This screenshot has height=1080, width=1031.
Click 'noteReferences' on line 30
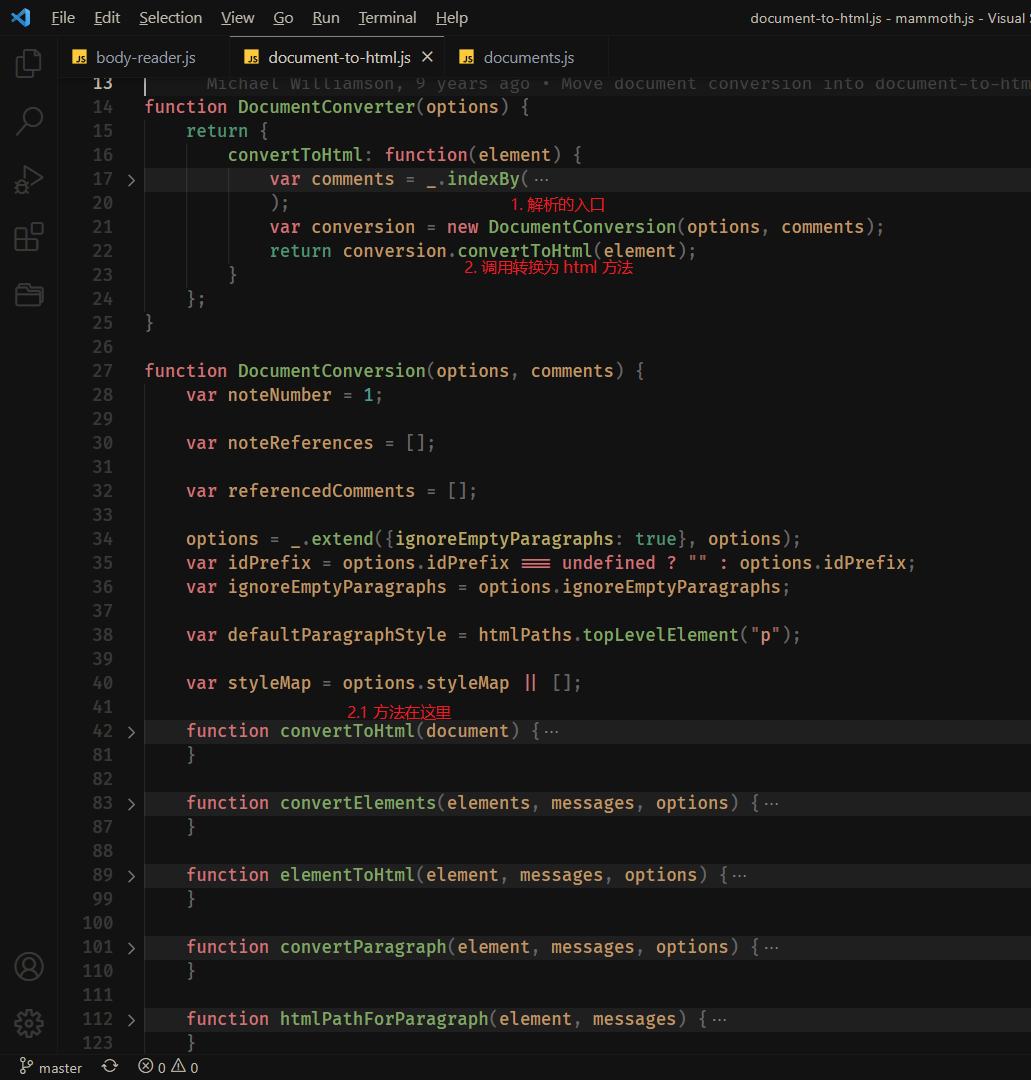[300, 443]
